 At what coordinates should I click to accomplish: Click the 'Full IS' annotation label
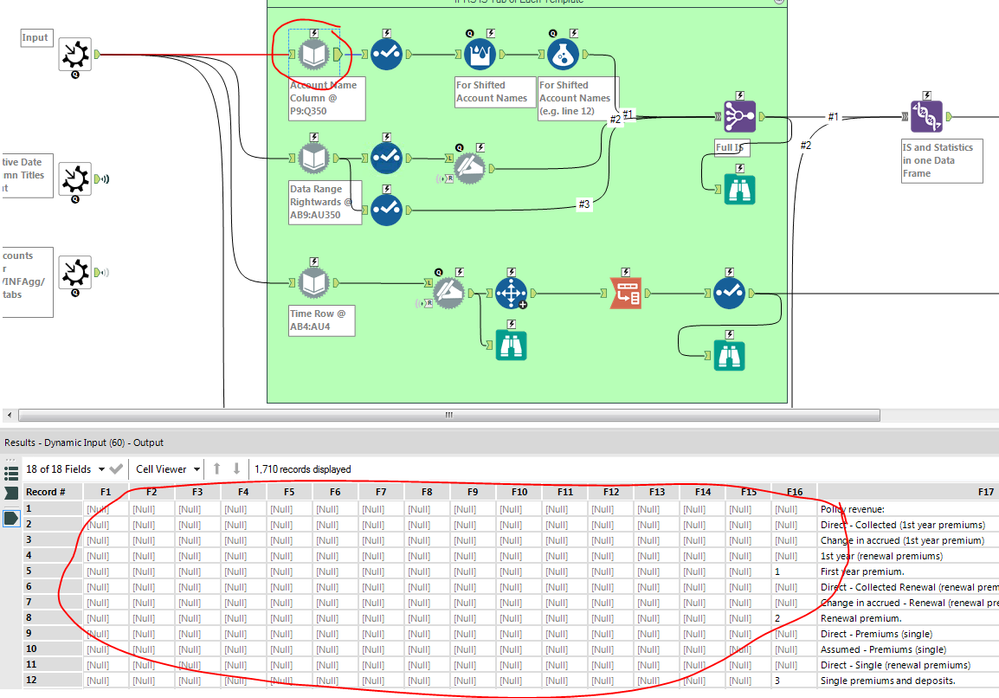(x=731, y=148)
